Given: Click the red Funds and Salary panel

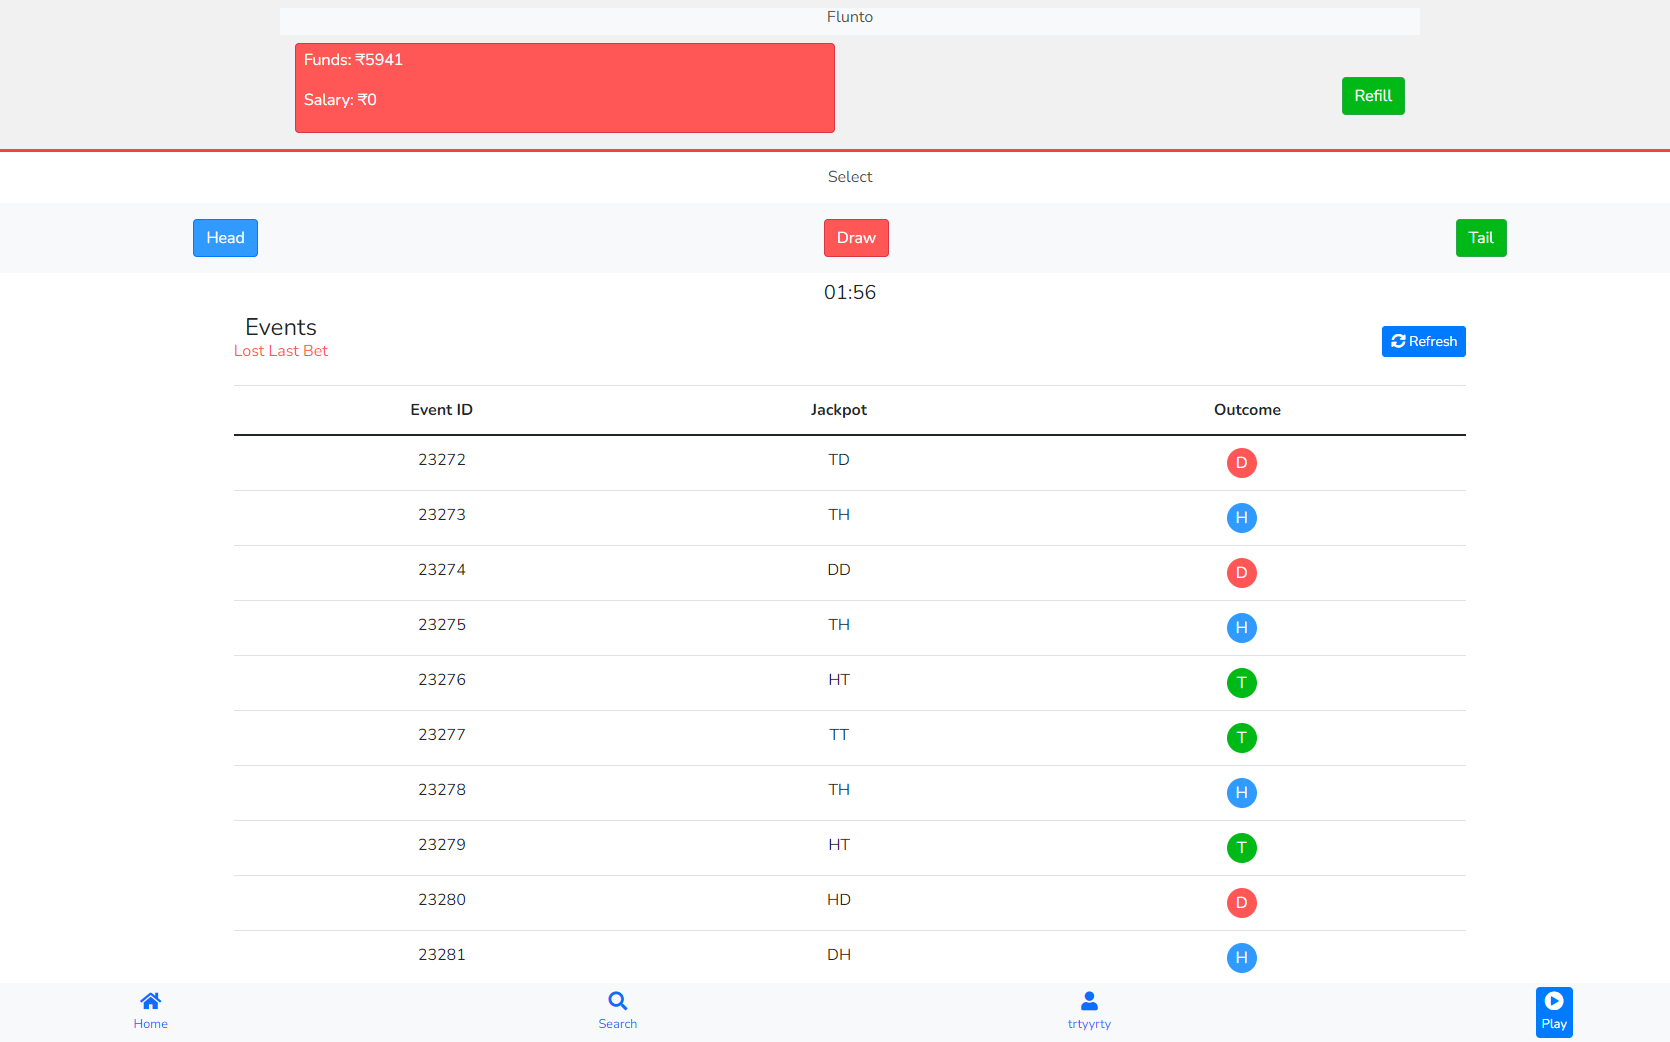Looking at the screenshot, I should coord(564,88).
